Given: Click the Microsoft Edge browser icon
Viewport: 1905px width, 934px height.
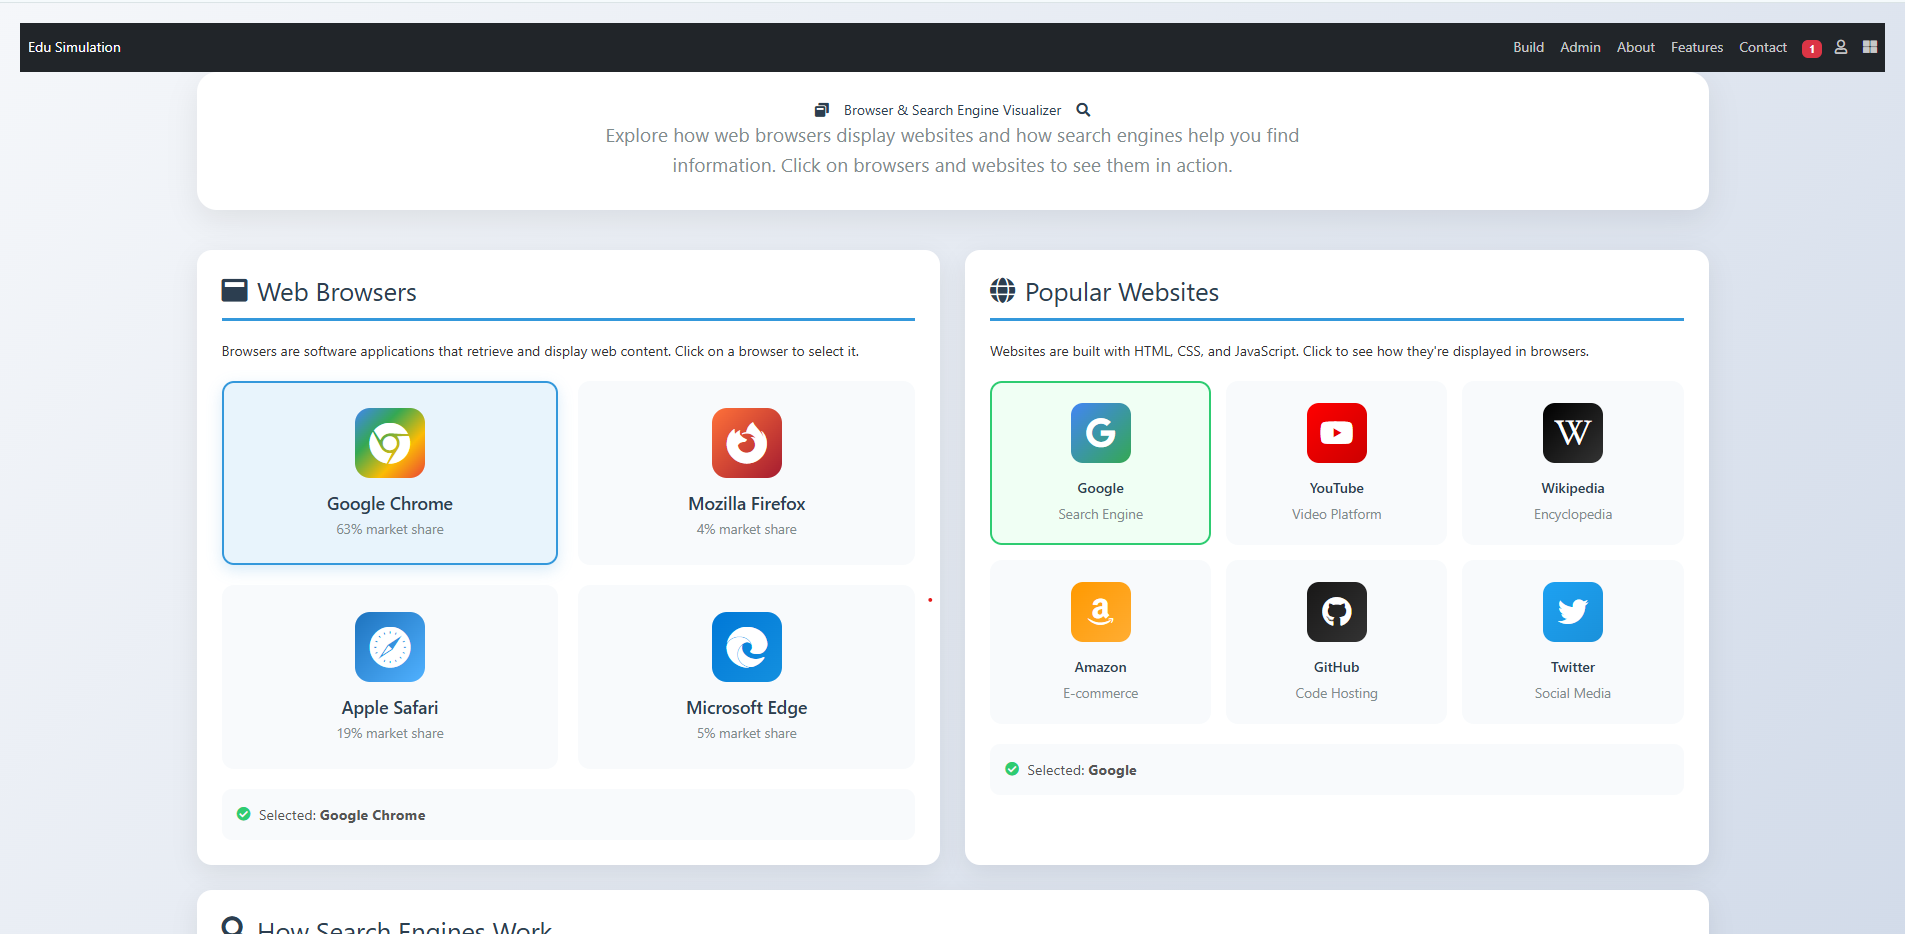Looking at the screenshot, I should click(x=747, y=647).
